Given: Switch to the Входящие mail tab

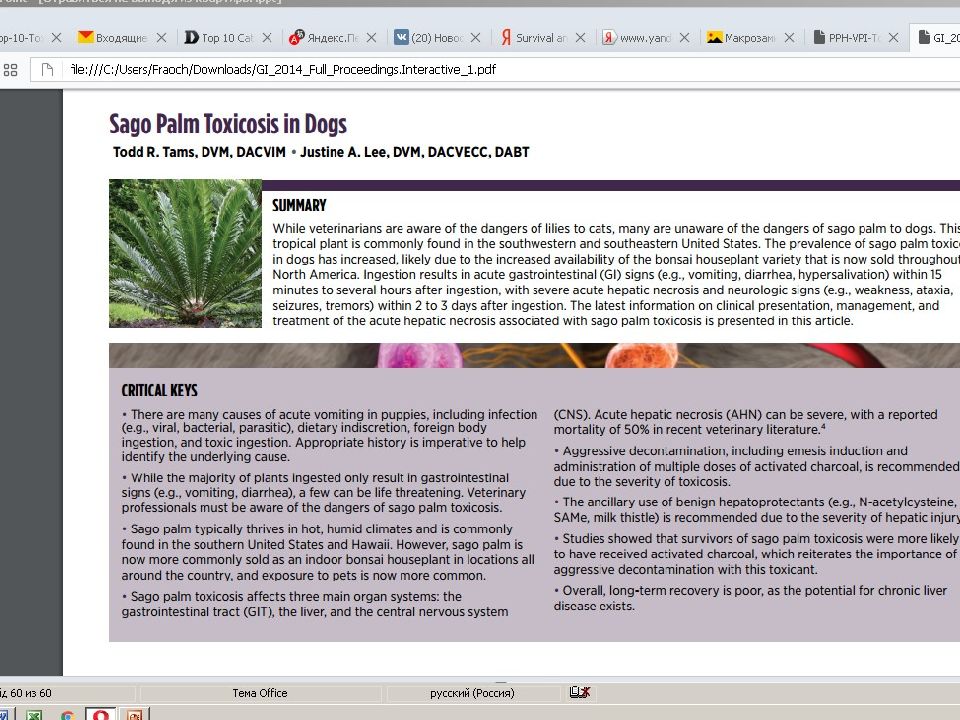Looking at the screenshot, I should click(x=121, y=38).
